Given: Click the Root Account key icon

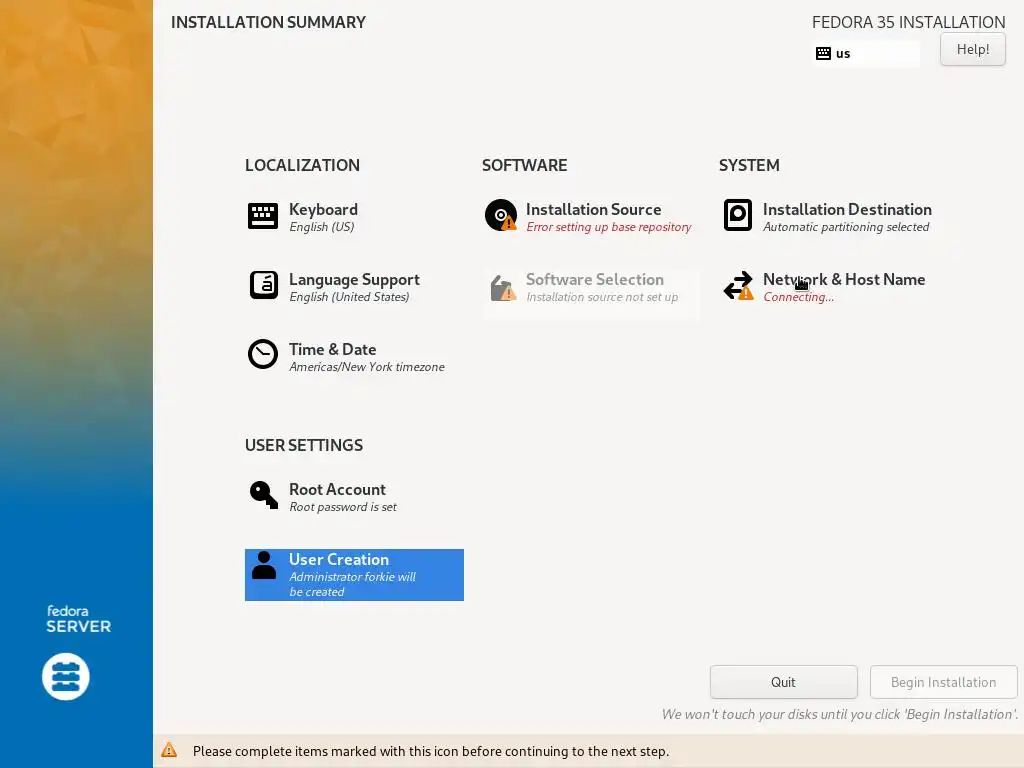Looking at the screenshot, I should tap(264, 495).
